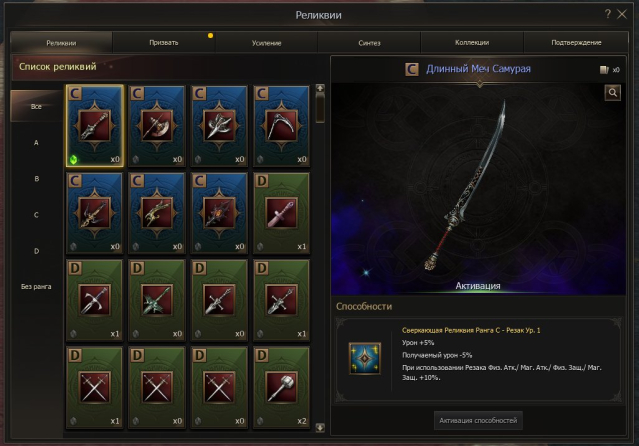Click the Активация способностей button
This screenshot has height=446, width=639.
tap(478, 420)
